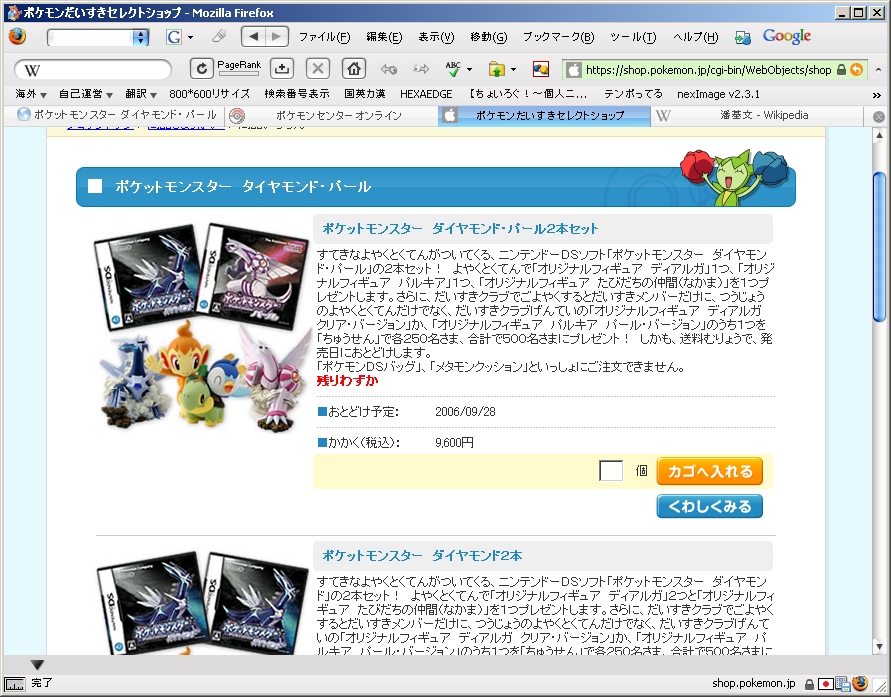Show more bookmarks with the chevron
Image resolution: width=891 pixels, height=697 pixels.
click(876, 95)
